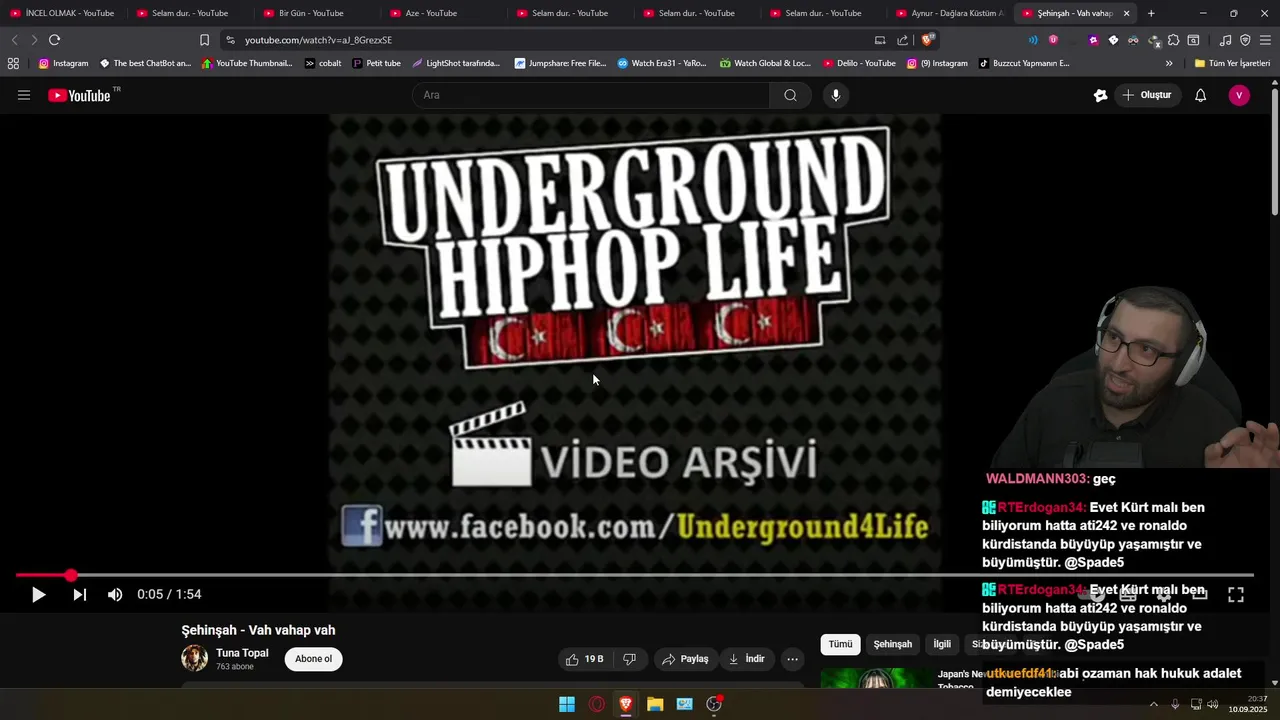Reload the current page

tap(54, 40)
